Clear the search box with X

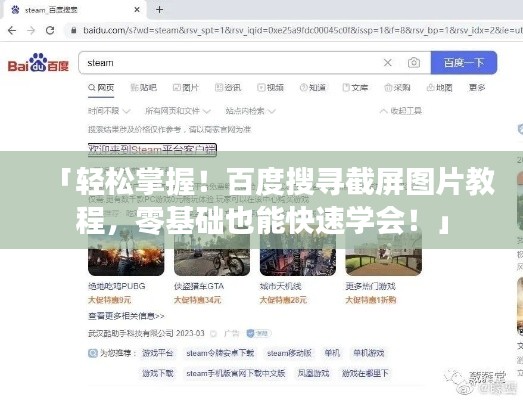[x=387, y=62]
